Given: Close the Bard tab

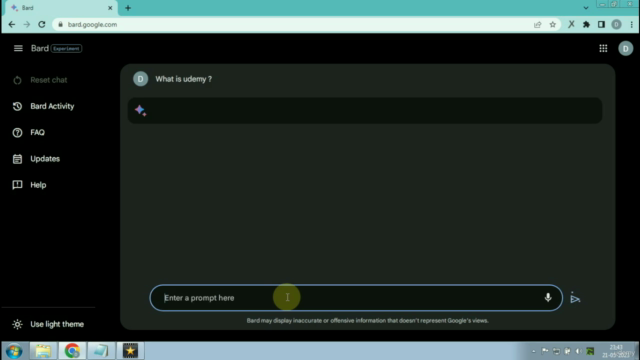Looking at the screenshot, I should tap(110, 8).
